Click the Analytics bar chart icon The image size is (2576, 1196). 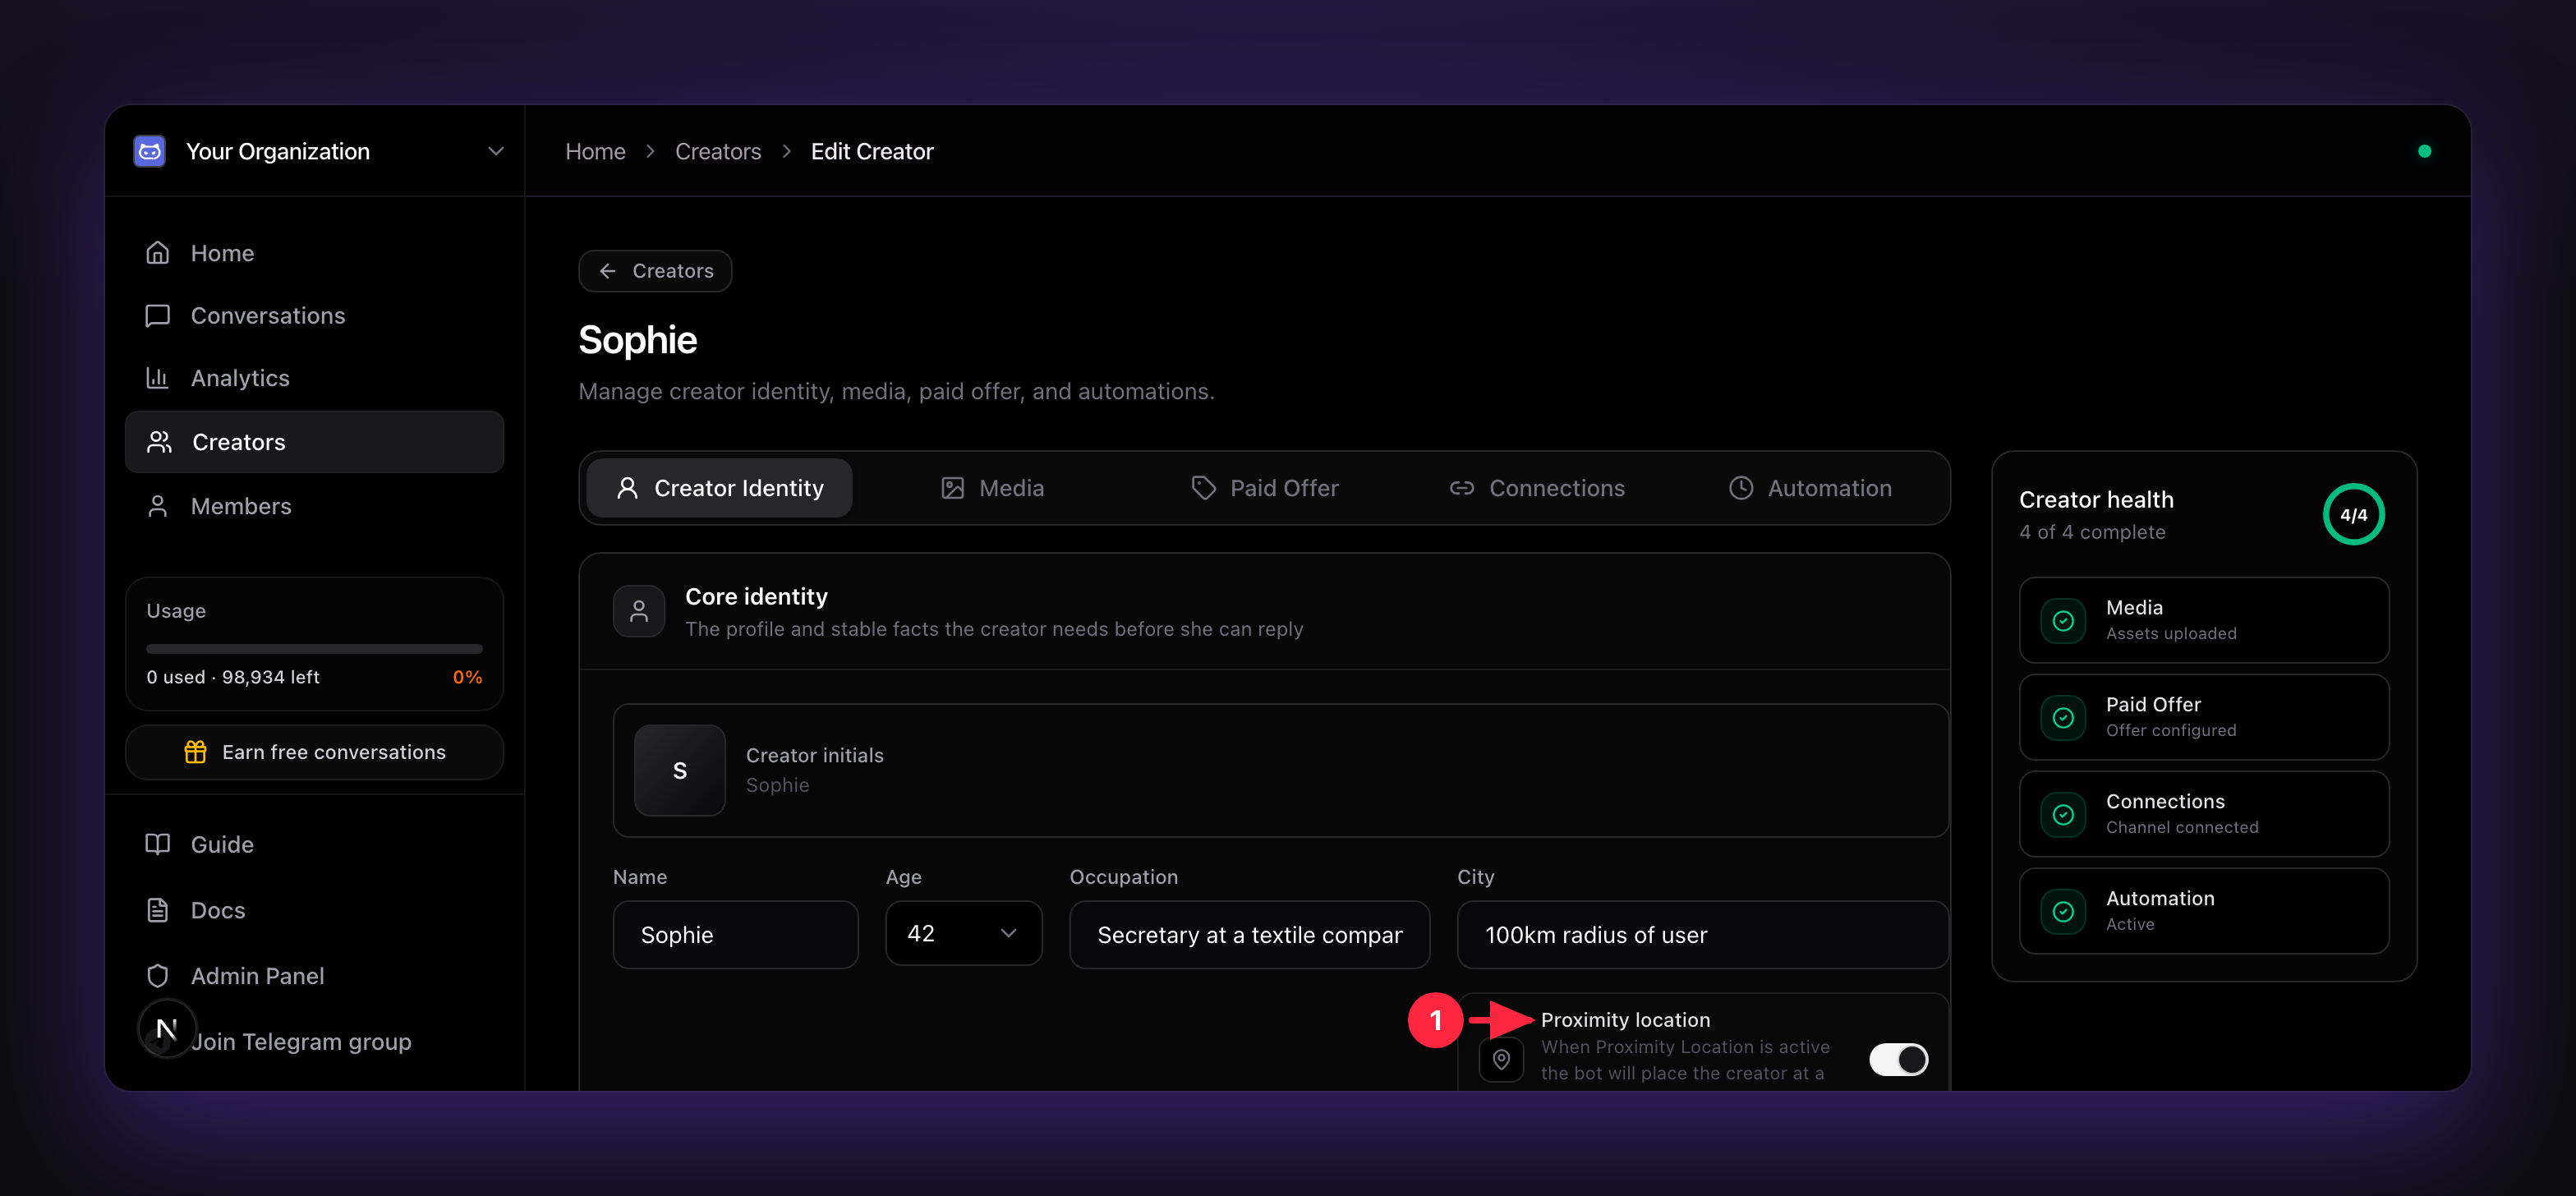point(158,378)
